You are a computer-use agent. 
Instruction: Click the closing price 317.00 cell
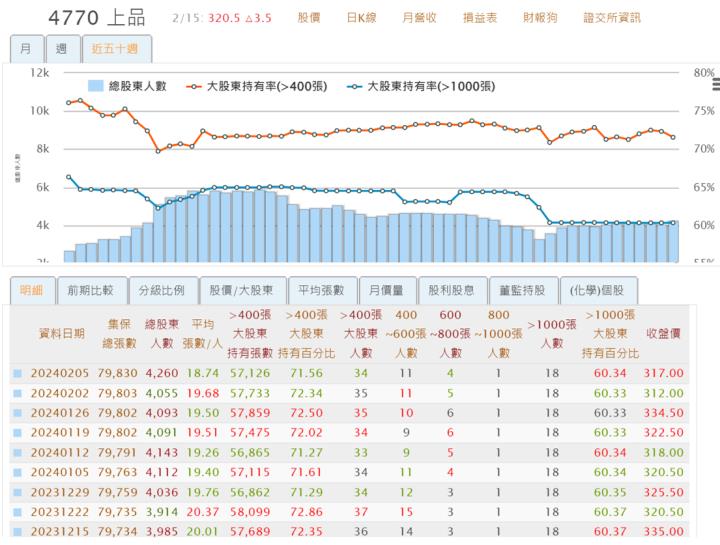coord(664,373)
